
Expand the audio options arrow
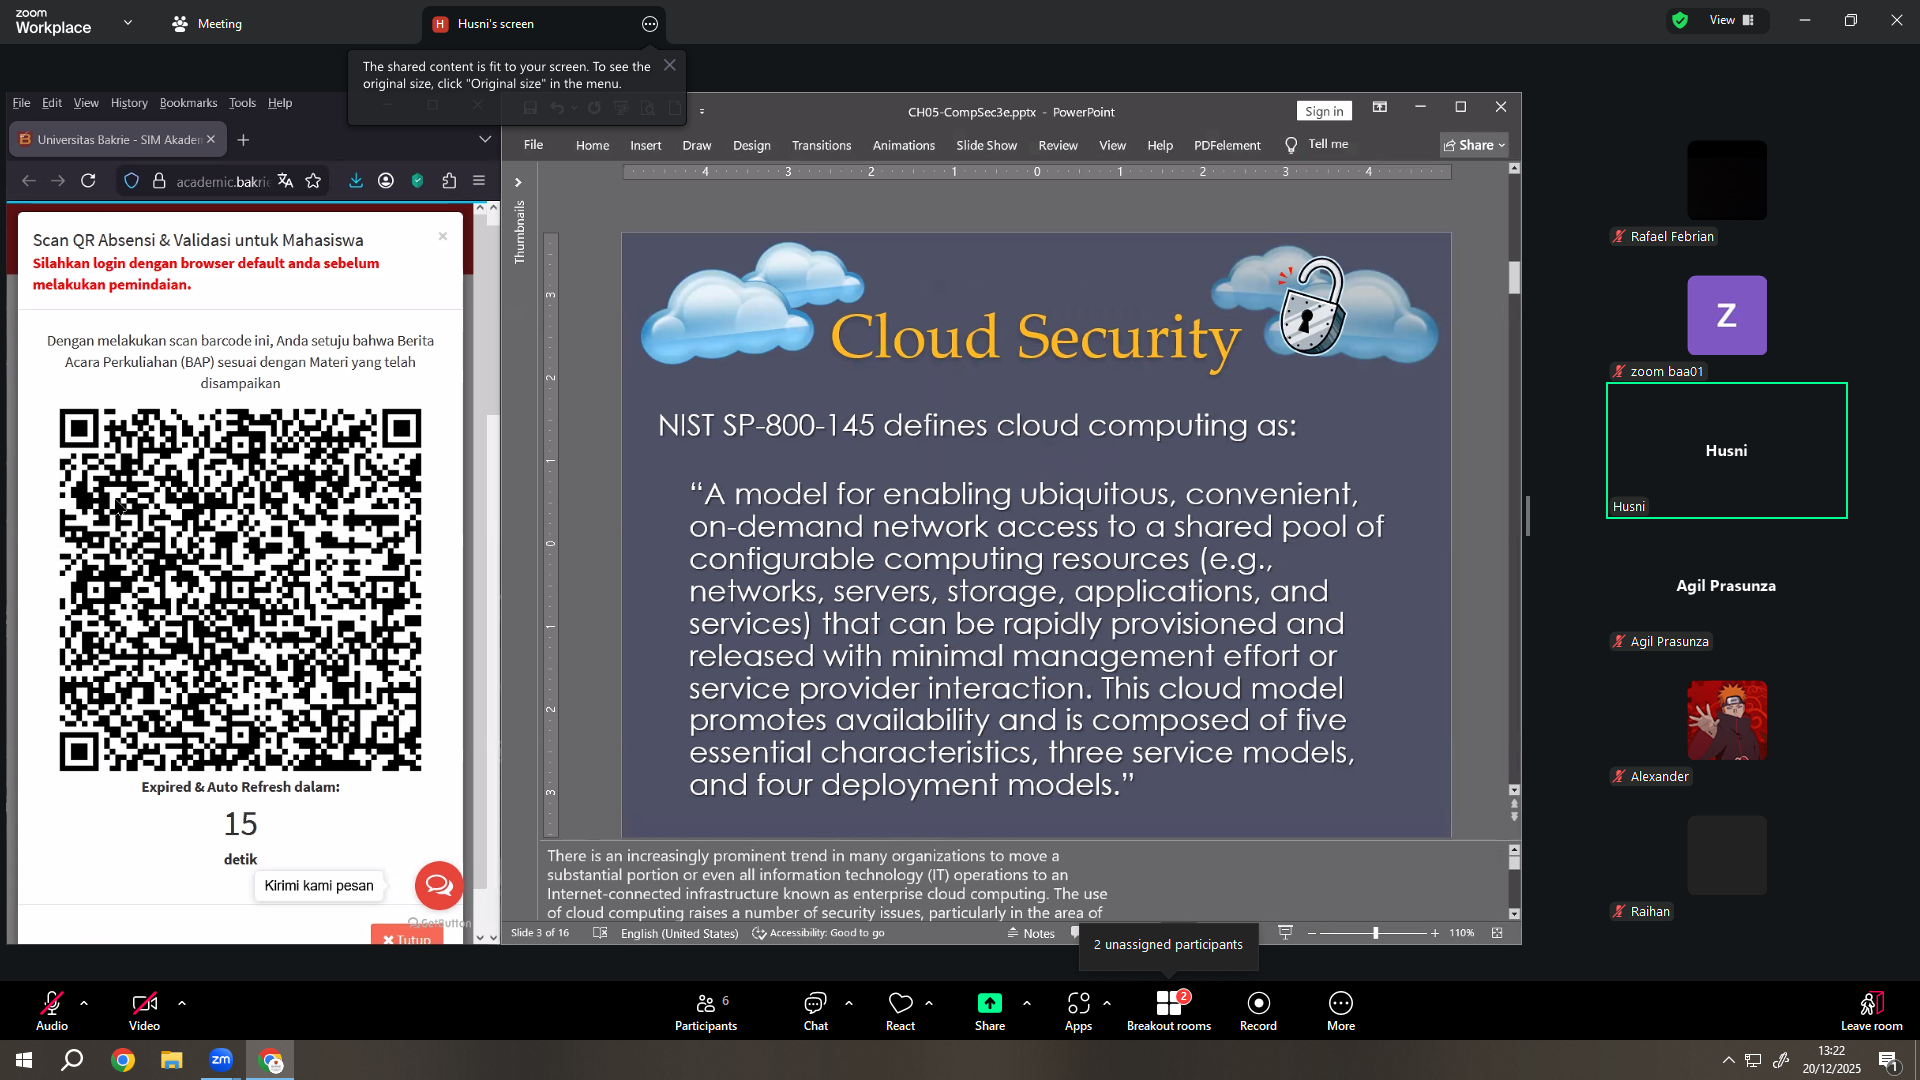[84, 1002]
